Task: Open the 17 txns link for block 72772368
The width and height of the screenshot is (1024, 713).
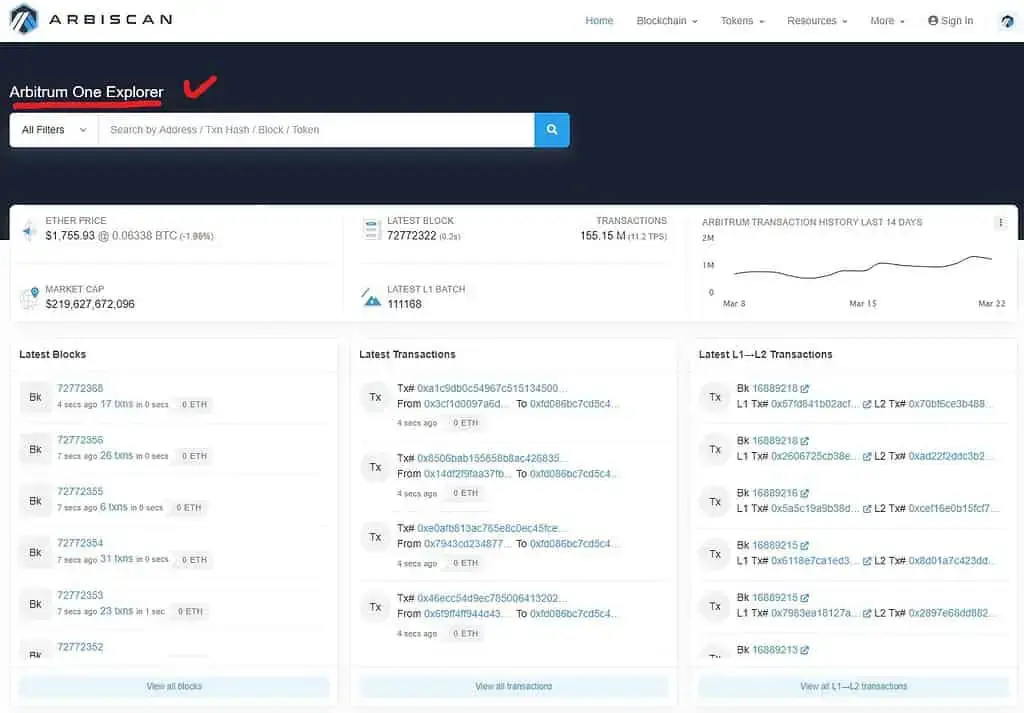Action: coord(116,404)
